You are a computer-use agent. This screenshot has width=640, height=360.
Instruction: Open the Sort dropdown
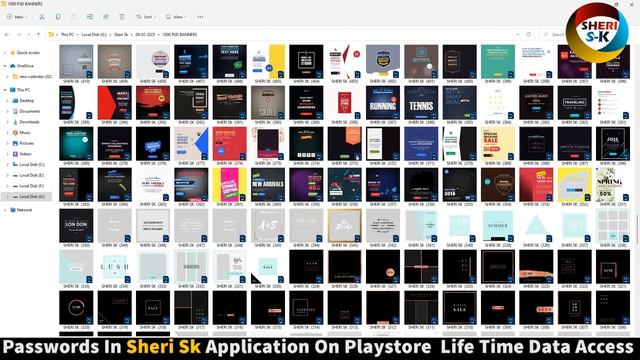146,17
